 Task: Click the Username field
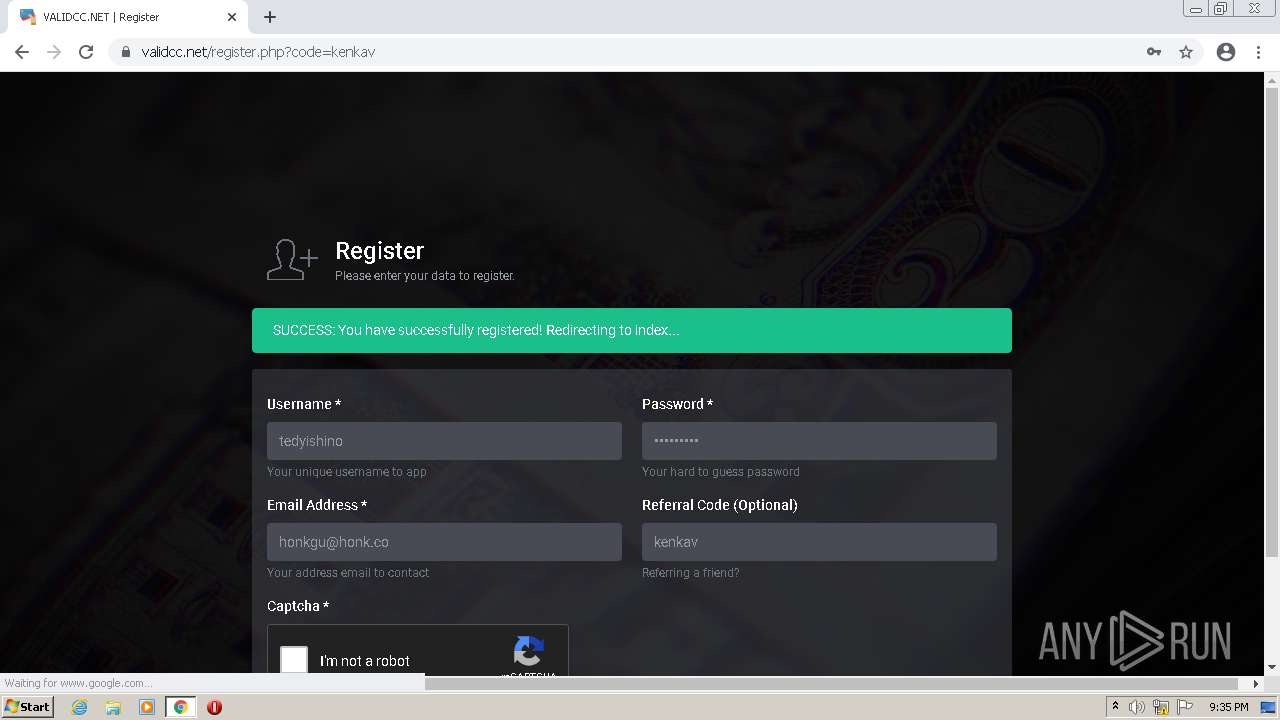[444, 441]
